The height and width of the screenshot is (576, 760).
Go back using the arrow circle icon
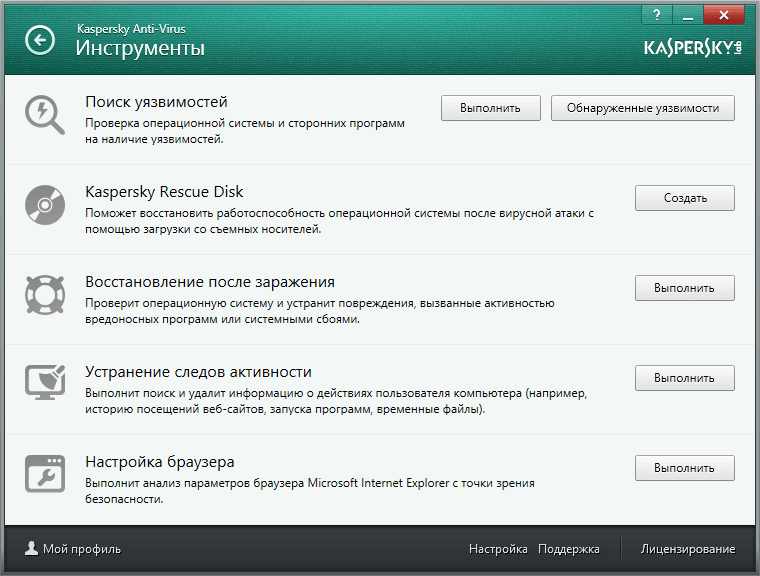40,40
